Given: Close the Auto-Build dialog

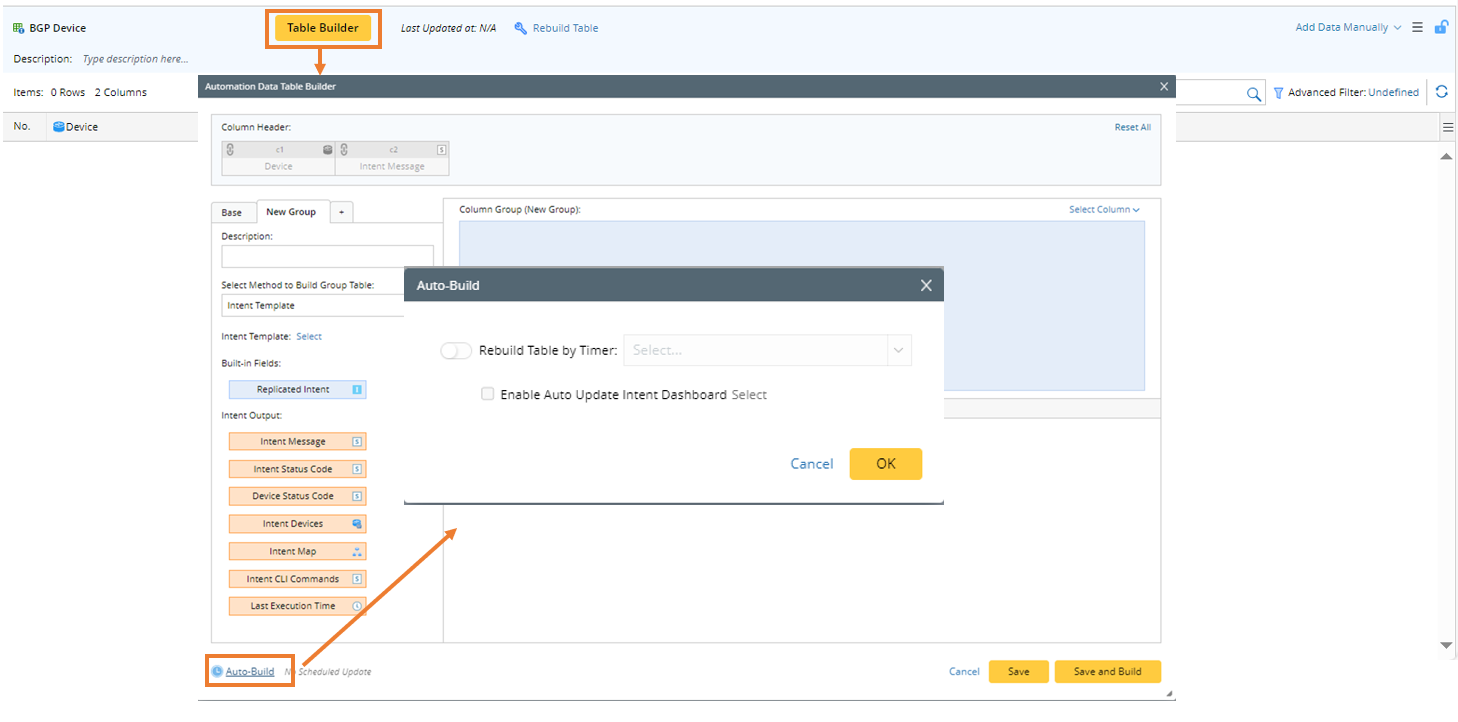Looking at the screenshot, I should click(x=926, y=286).
